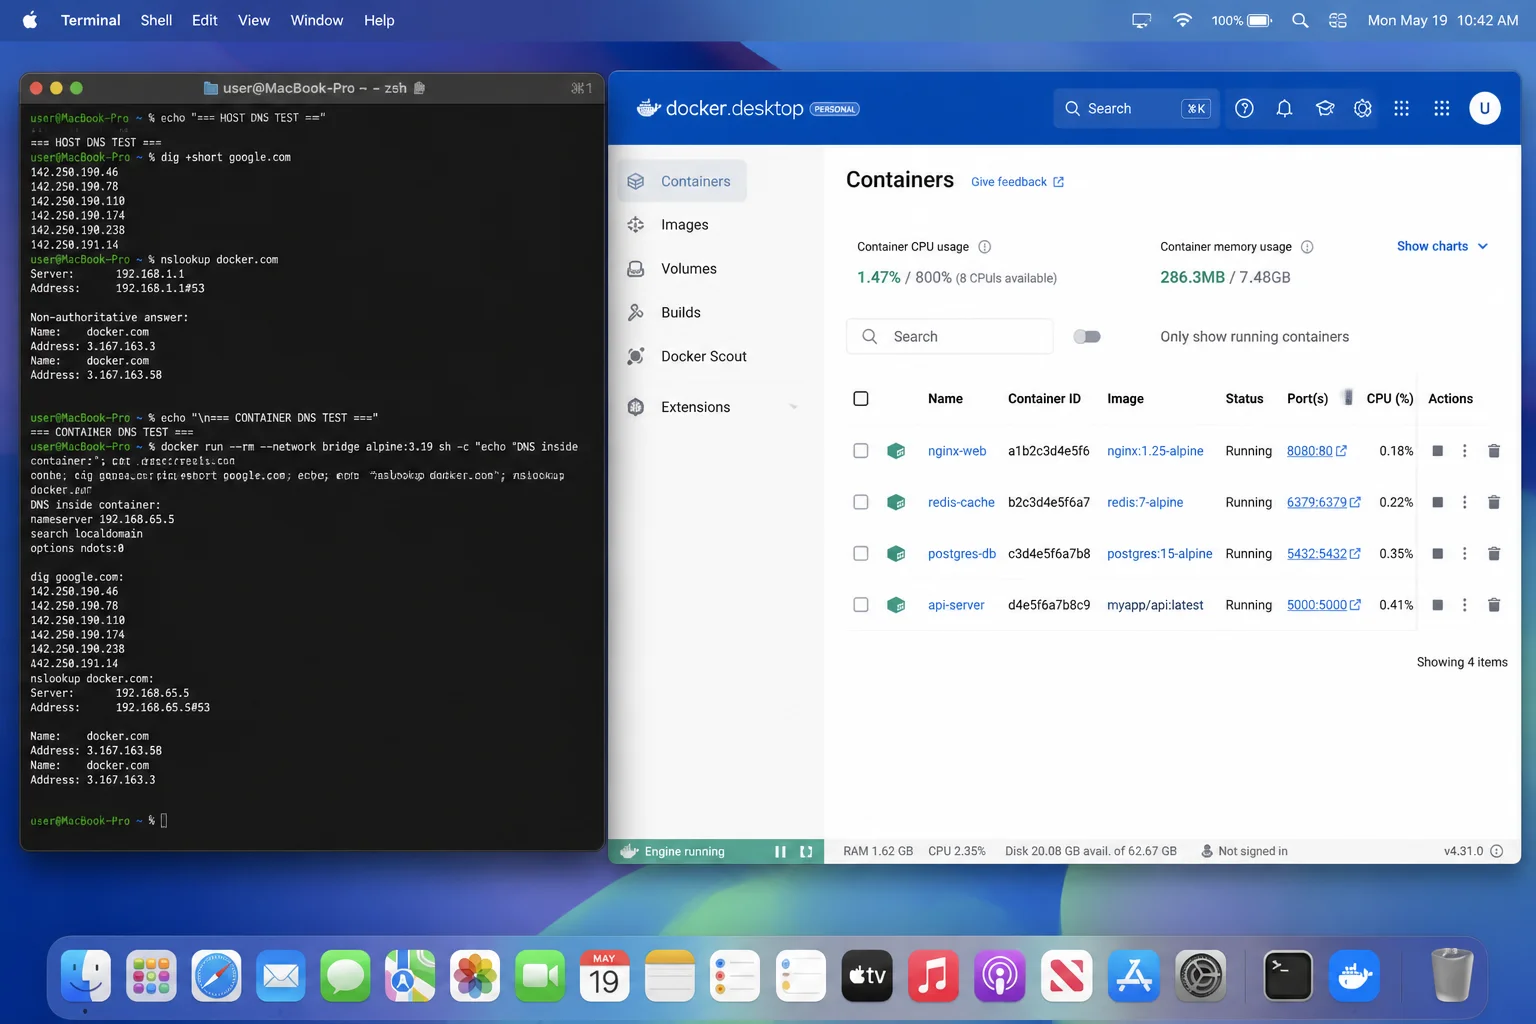
Task: Open port link 5000:5000
Action: [x=1323, y=605]
